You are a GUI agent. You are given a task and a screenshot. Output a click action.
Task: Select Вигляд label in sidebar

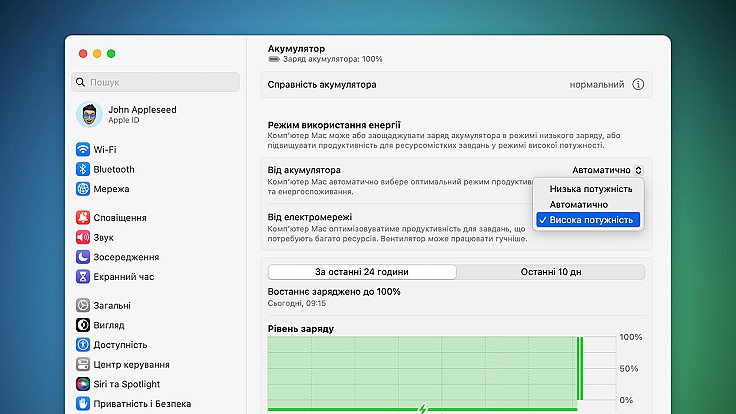109,325
